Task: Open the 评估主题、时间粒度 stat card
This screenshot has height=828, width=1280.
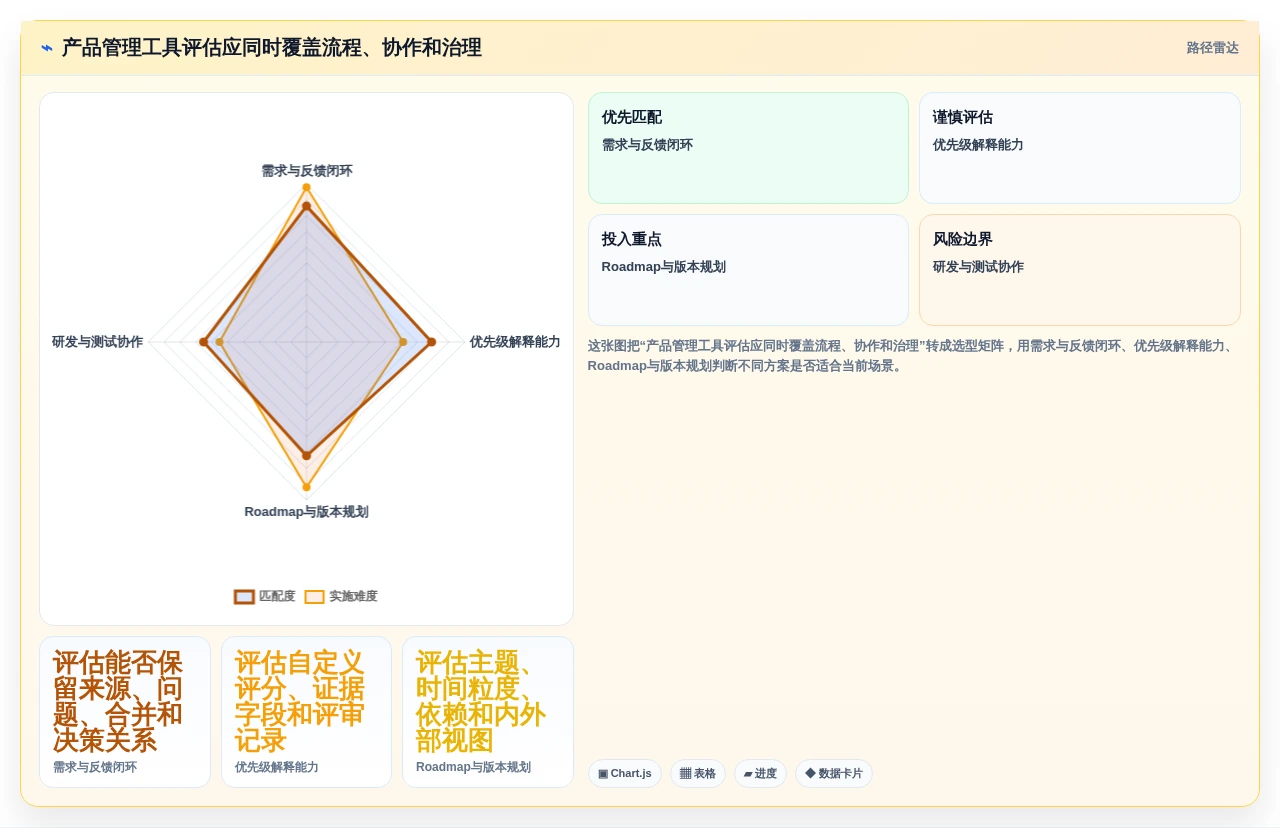Action: click(488, 712)
